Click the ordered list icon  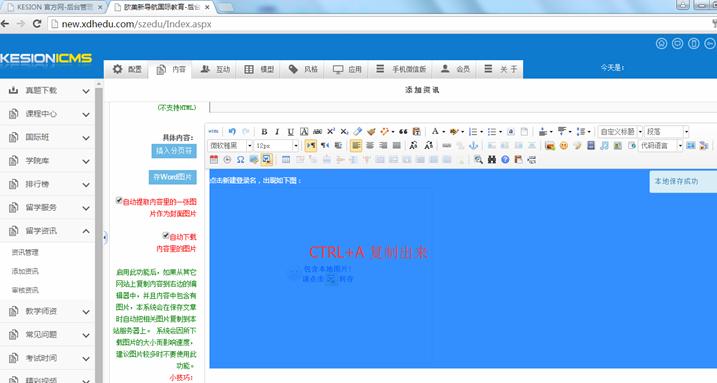(x=473, y=132)
